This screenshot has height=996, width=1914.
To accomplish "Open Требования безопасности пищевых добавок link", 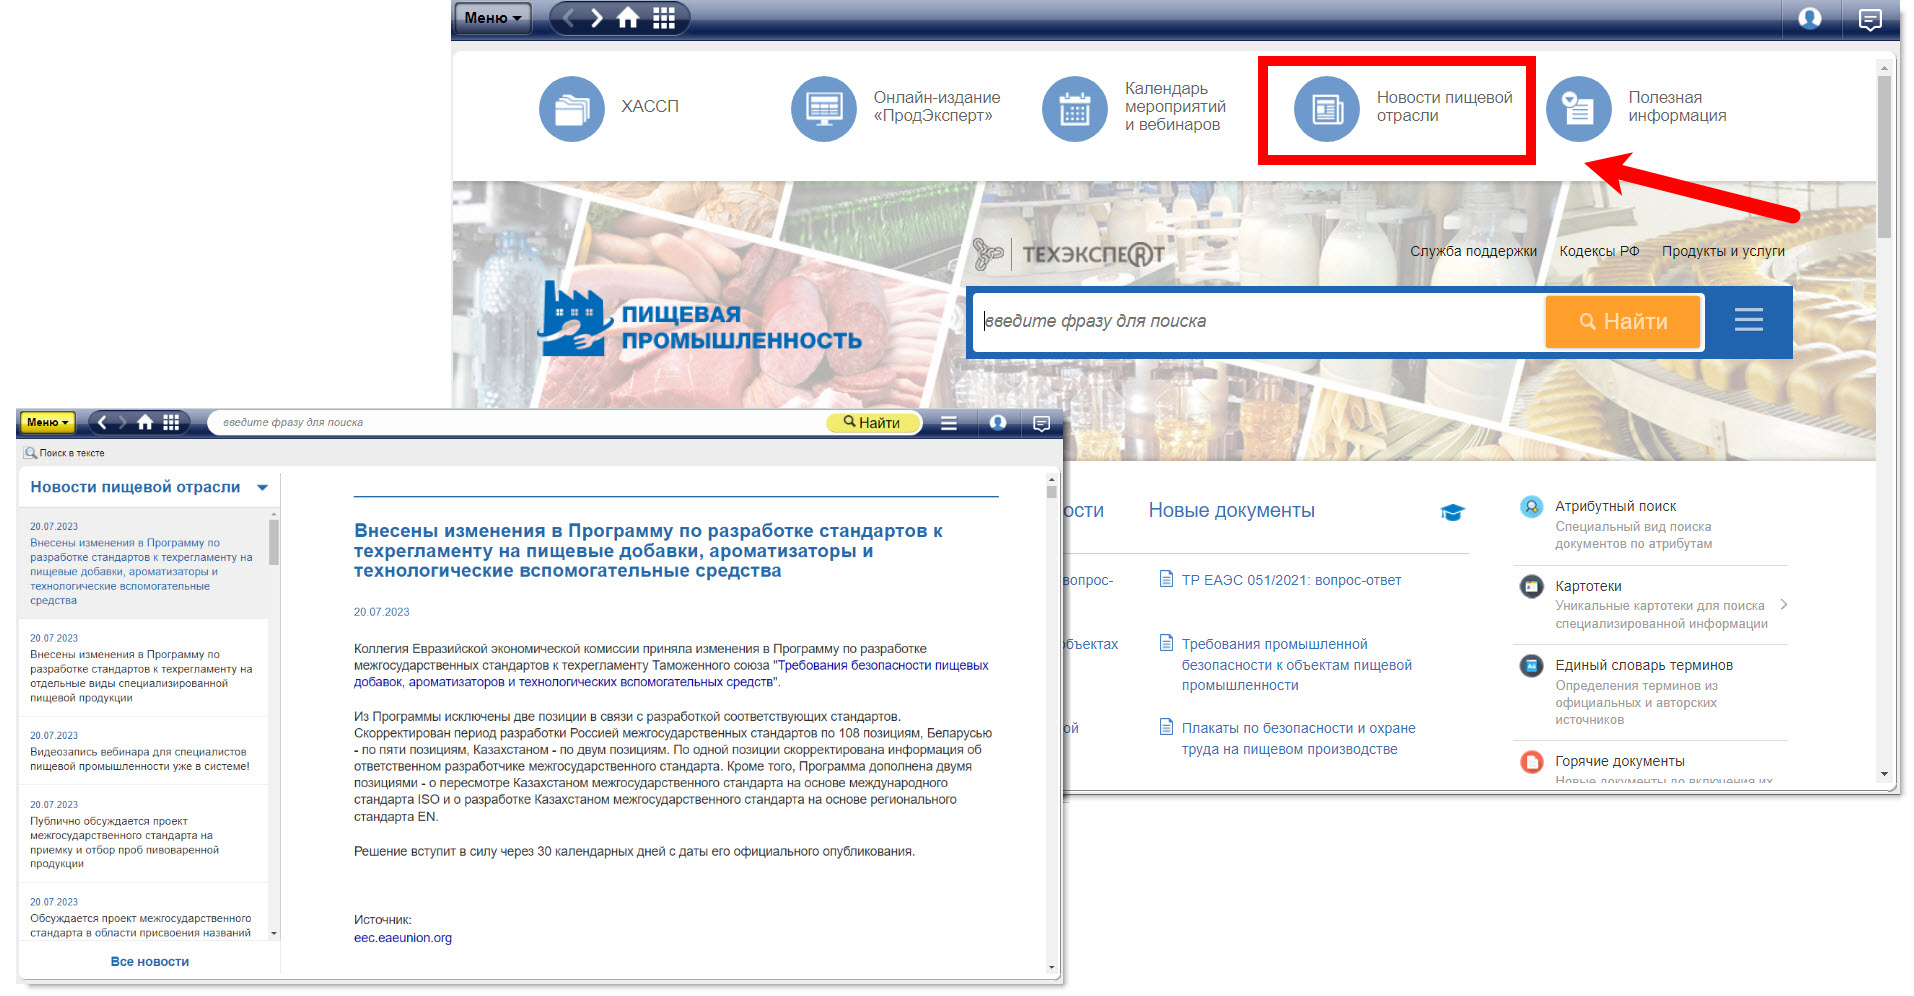I will click(671, 674).
